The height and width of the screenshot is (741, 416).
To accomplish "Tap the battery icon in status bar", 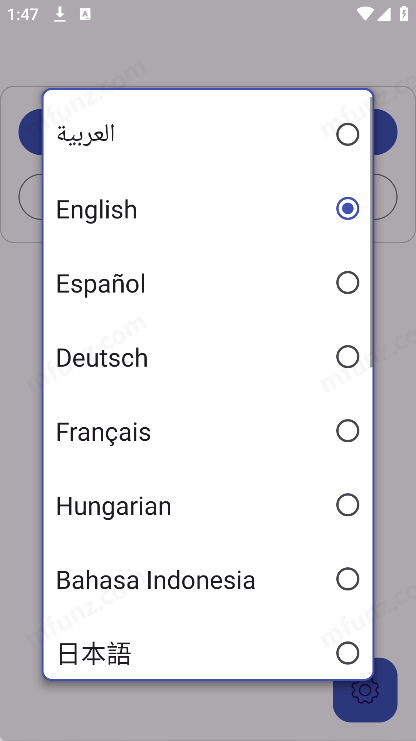I will (404, 14).
